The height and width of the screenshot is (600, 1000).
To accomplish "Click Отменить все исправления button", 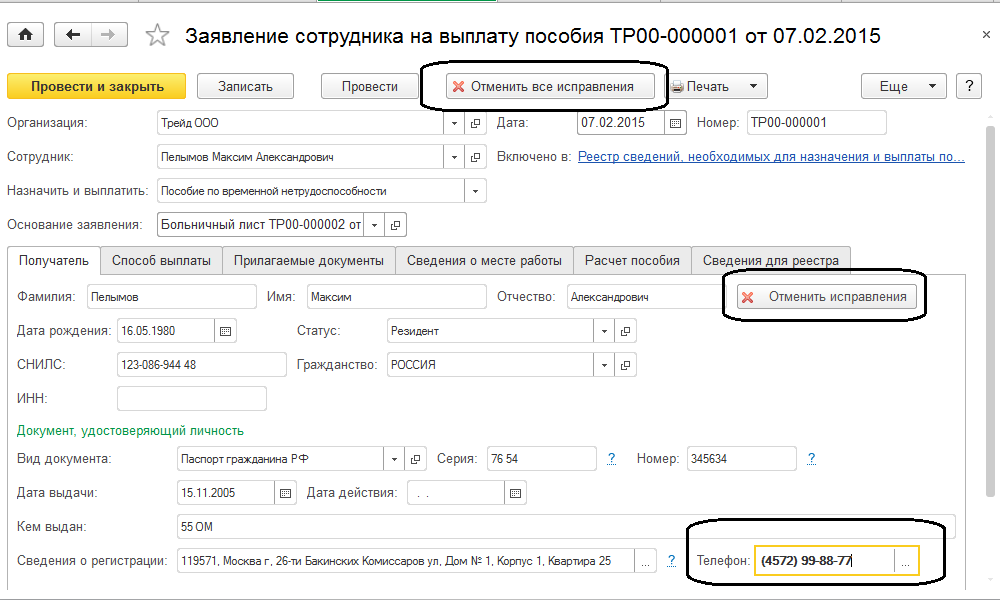I will click(542, 86).
